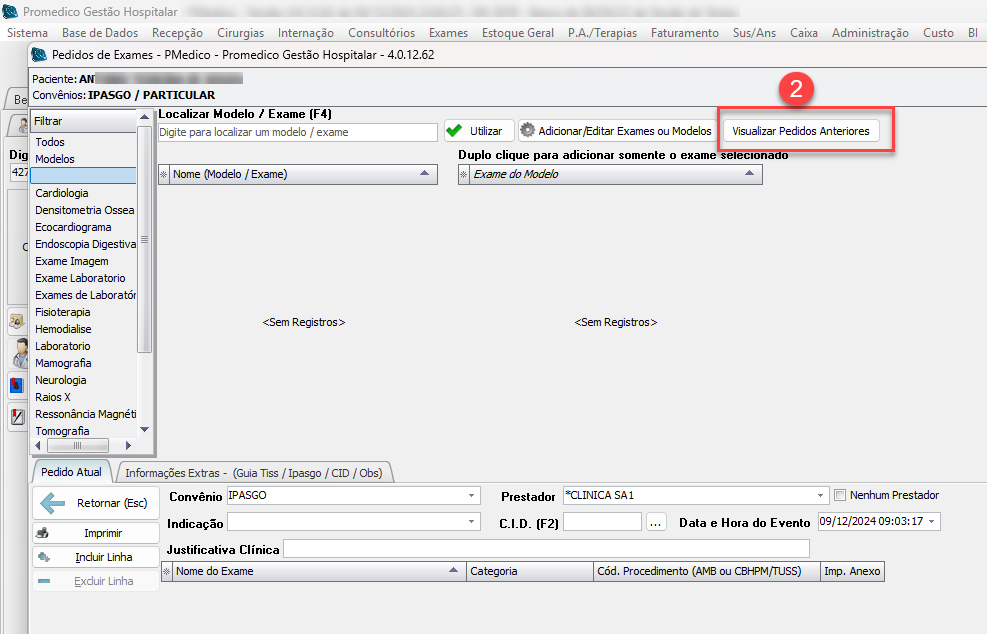The height and width of the screenshot is (634, 987).
Task: Click the gear icon Adicionar/Editar Exames ou Modelos
Action: pos(617,131)
